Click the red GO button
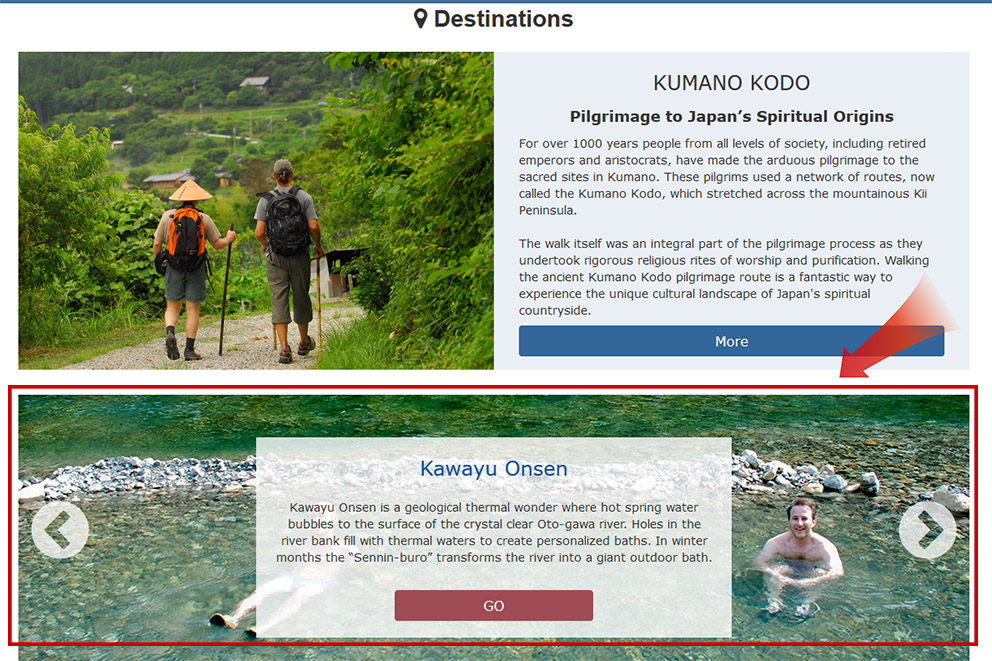Screen dimensions: 992x661 493,605
